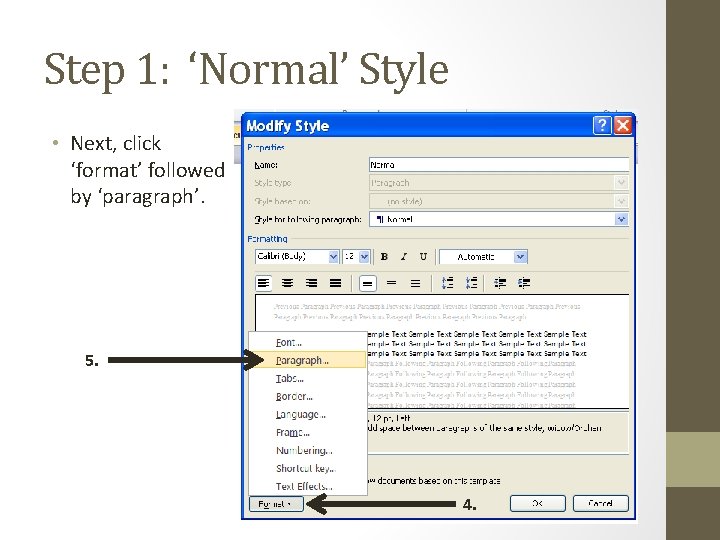Choose Text Effects... from the Format menu
720x540 pixels.
tap(307, 486)
